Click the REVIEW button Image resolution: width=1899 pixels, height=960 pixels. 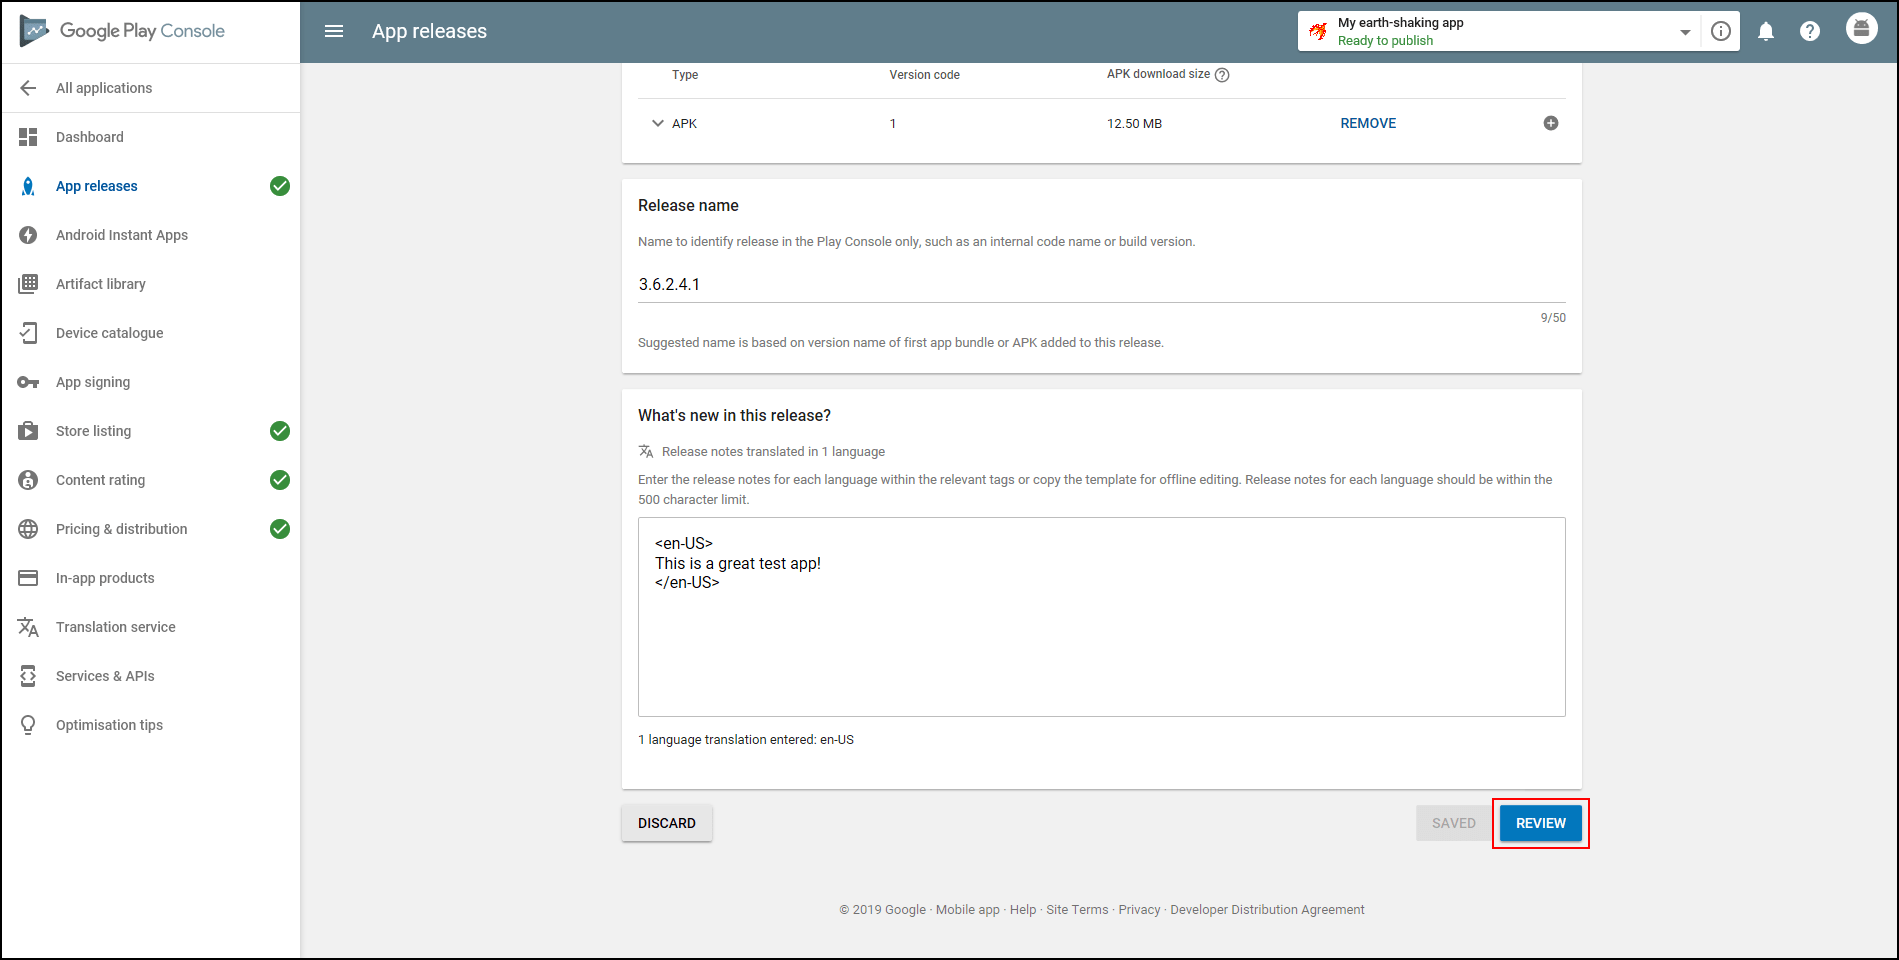coord(1541,823)
